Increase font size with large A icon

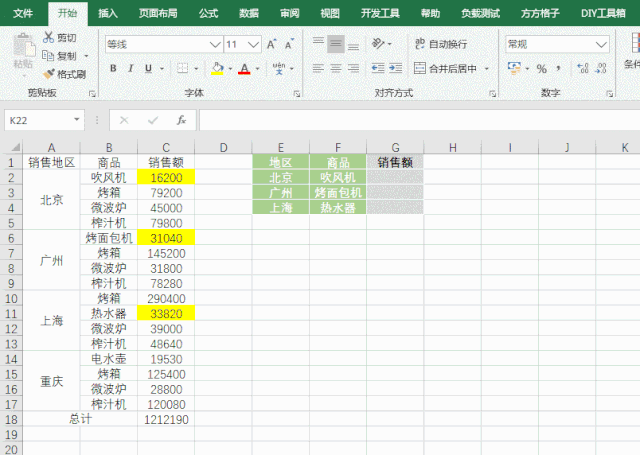(x=271, y=44)
